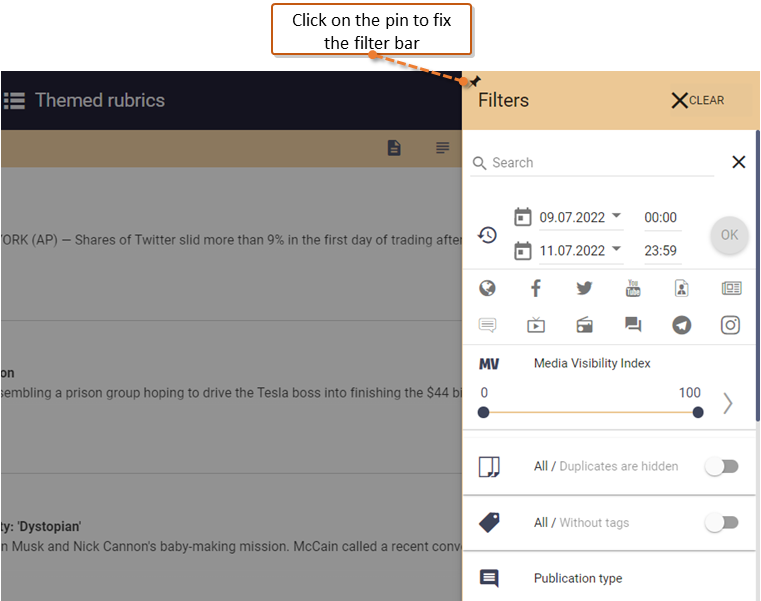This screenshot has height=601, width=761.
Task: Click the pin icon to fix the filter bar
Action: 475,81
